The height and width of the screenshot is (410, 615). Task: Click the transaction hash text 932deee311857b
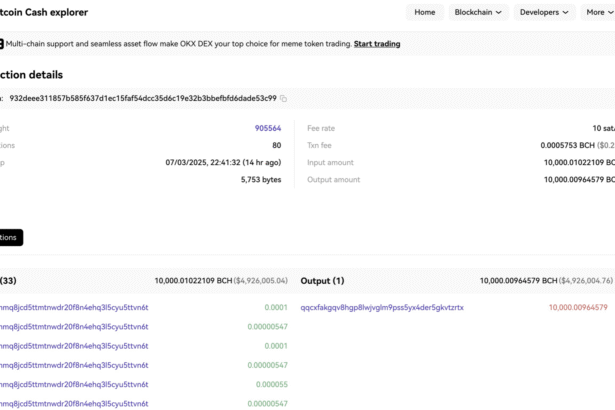point(142,99)
